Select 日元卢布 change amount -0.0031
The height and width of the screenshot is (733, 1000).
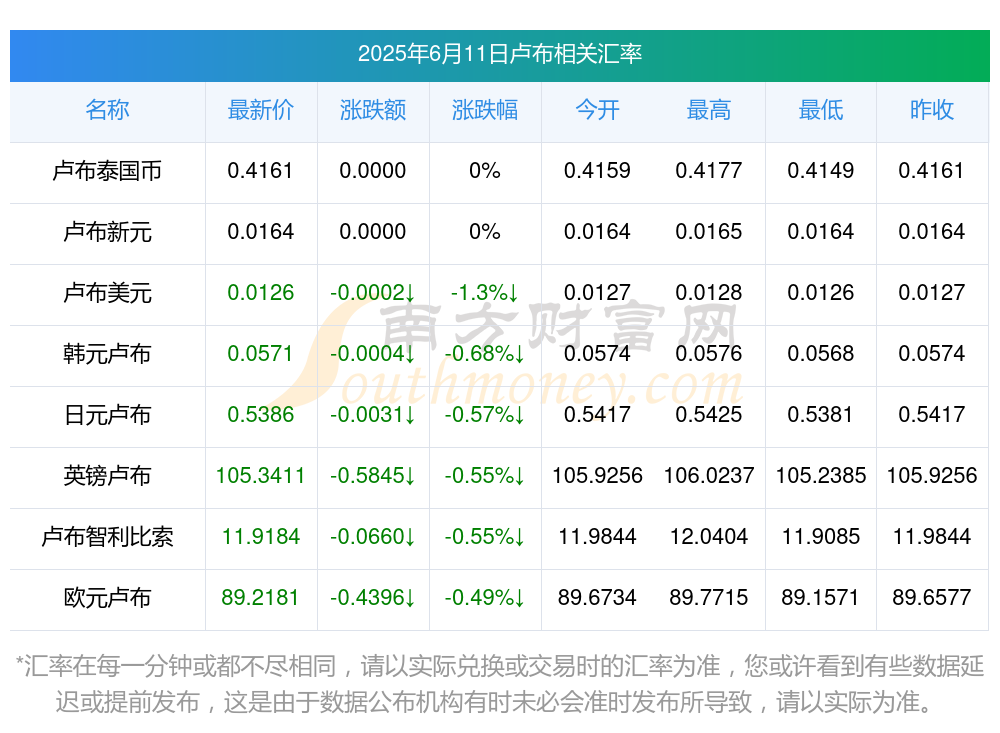pos(372,414)
